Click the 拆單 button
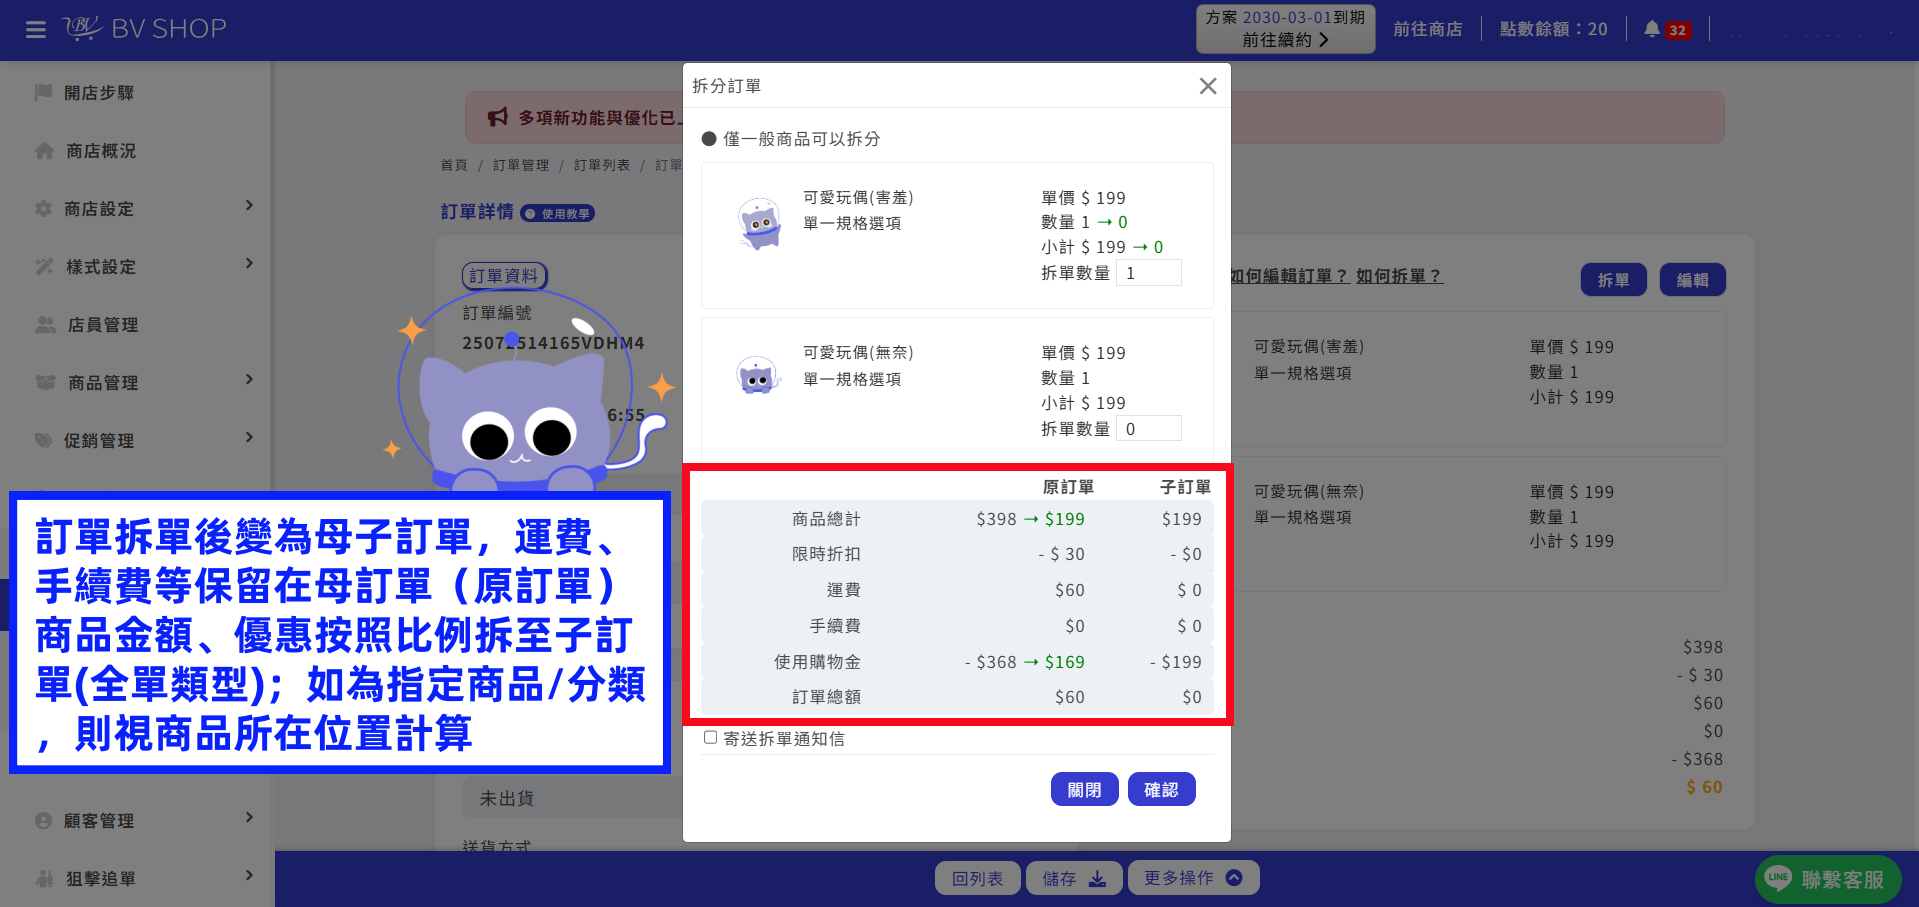This screenshot has height=907, width=1919. [1614, 280]
